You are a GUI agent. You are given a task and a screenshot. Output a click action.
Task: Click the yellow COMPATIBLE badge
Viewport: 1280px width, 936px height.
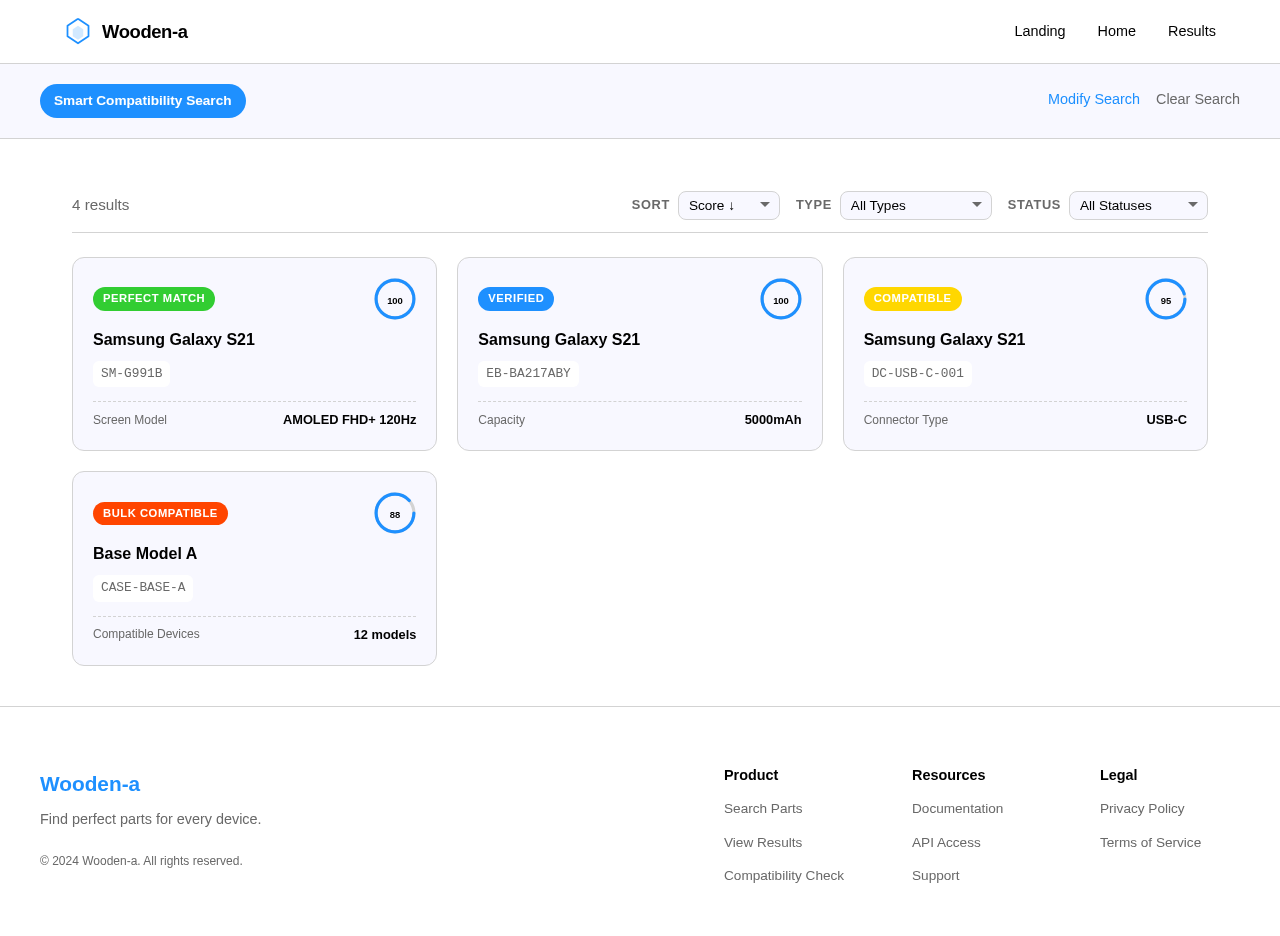(913, 299)
